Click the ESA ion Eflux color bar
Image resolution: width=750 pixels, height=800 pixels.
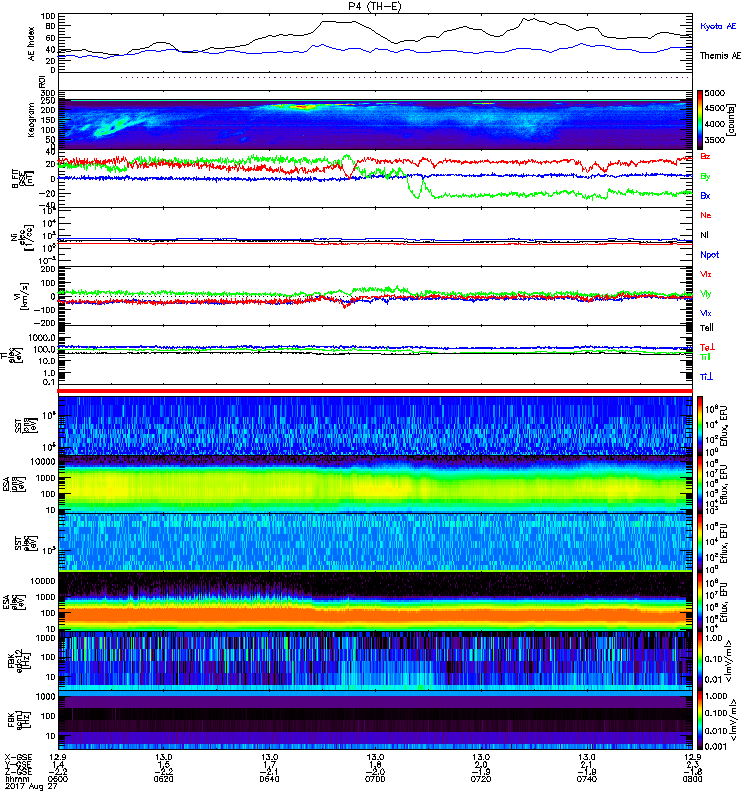coord(700,485)
